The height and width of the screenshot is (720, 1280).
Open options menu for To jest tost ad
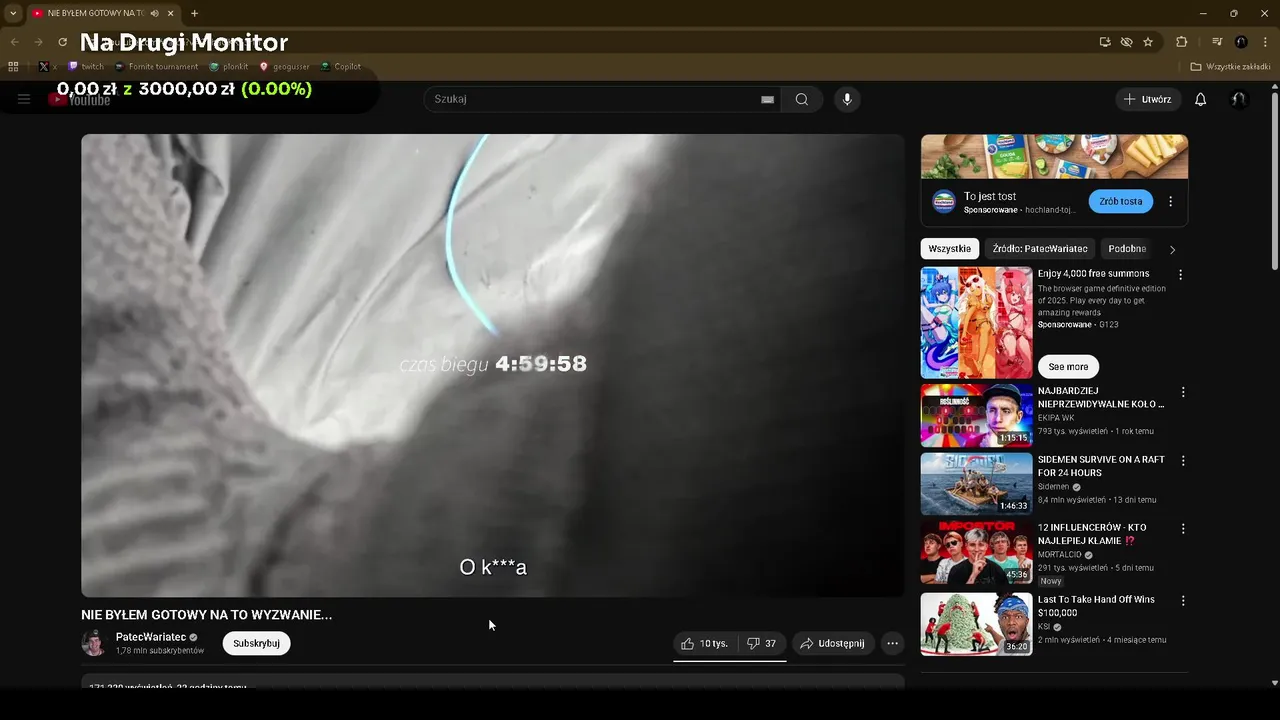point(1171,201)
